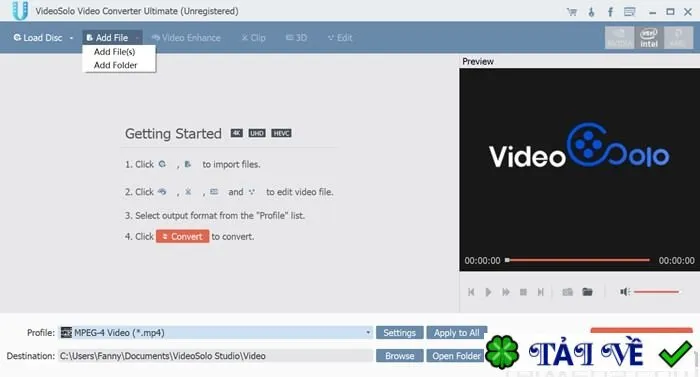The width and height of the screenshot is (700, 377).
Task: Open the Profile format dropdown
Action: pyautogui.click(x=216, y=333)
